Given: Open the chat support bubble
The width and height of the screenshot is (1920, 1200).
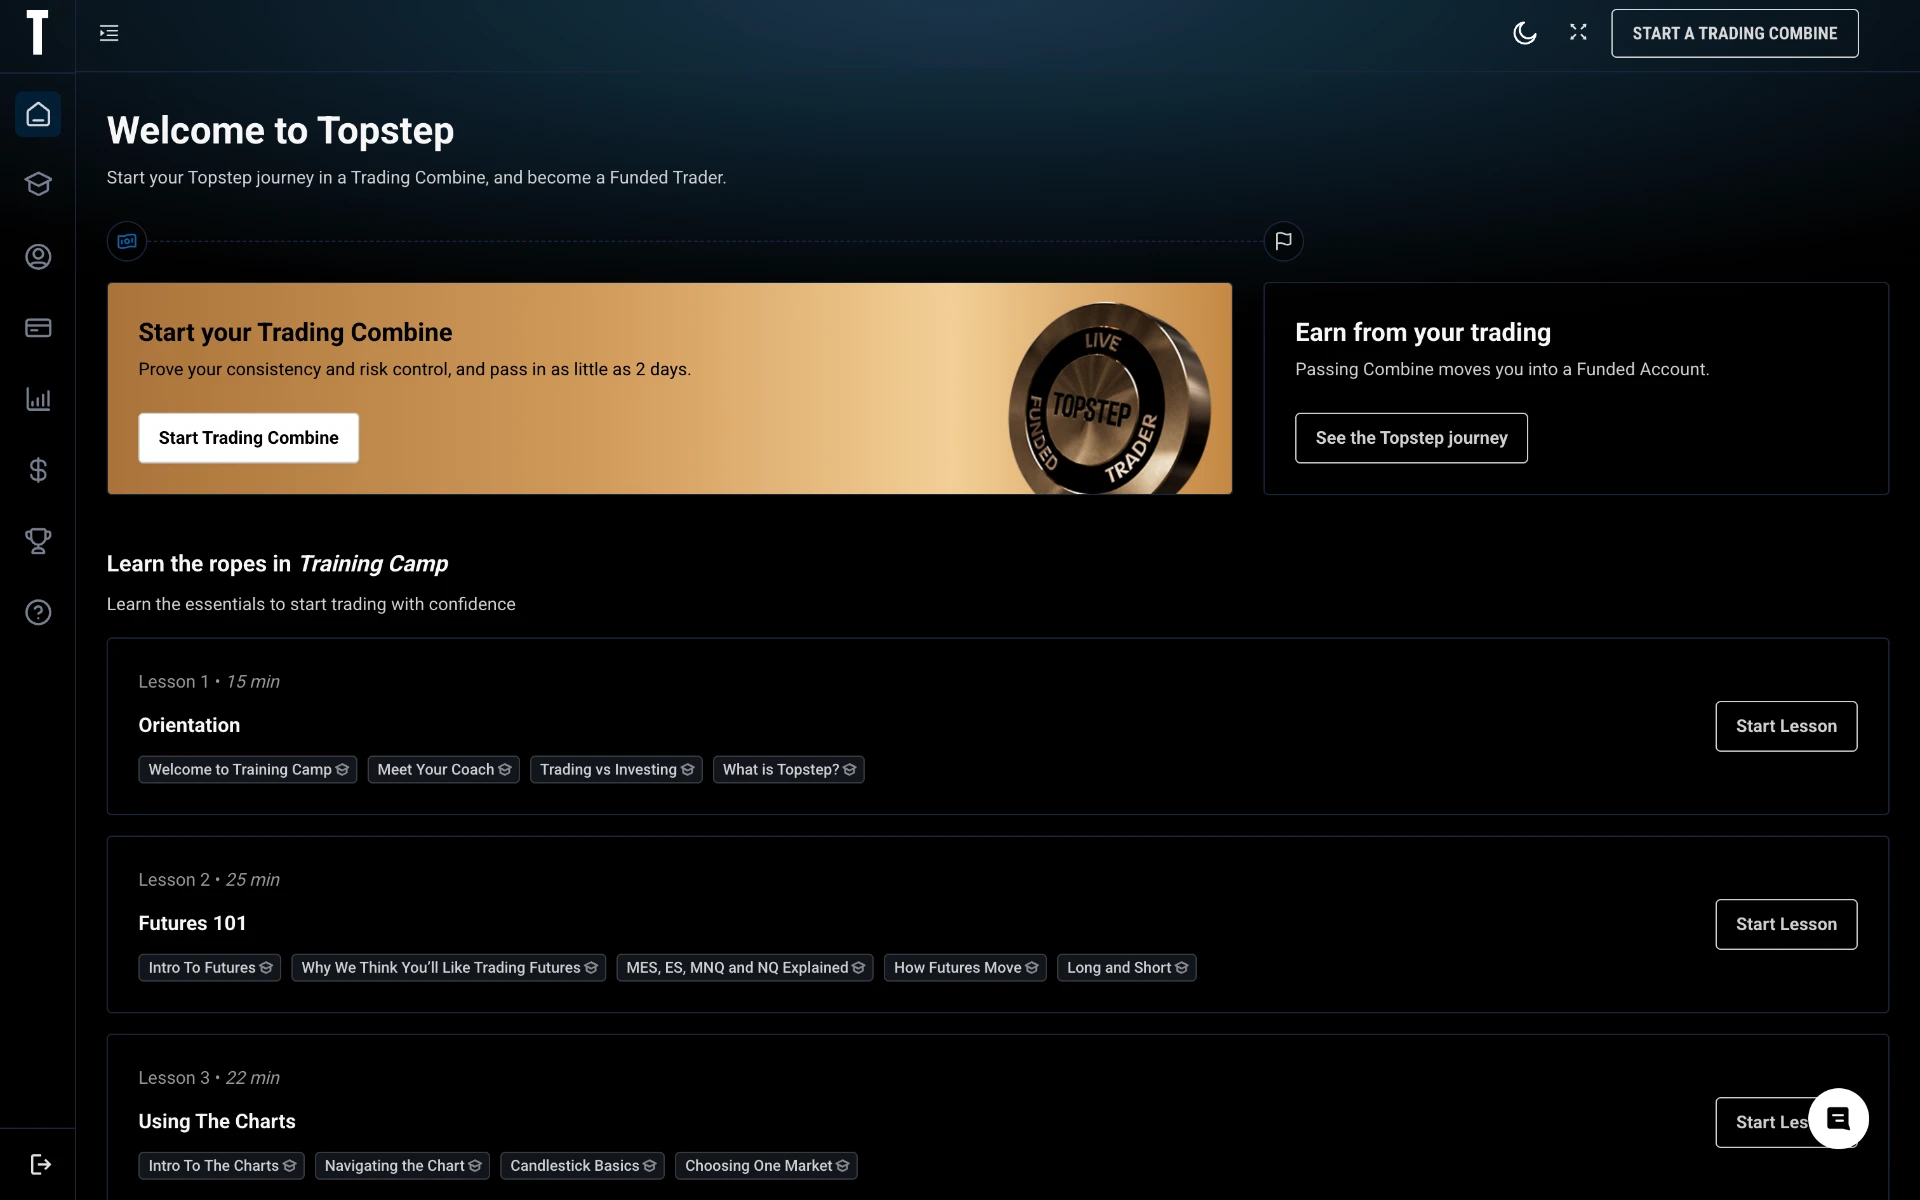Looking at the screenshot, I should 1838,1118.
